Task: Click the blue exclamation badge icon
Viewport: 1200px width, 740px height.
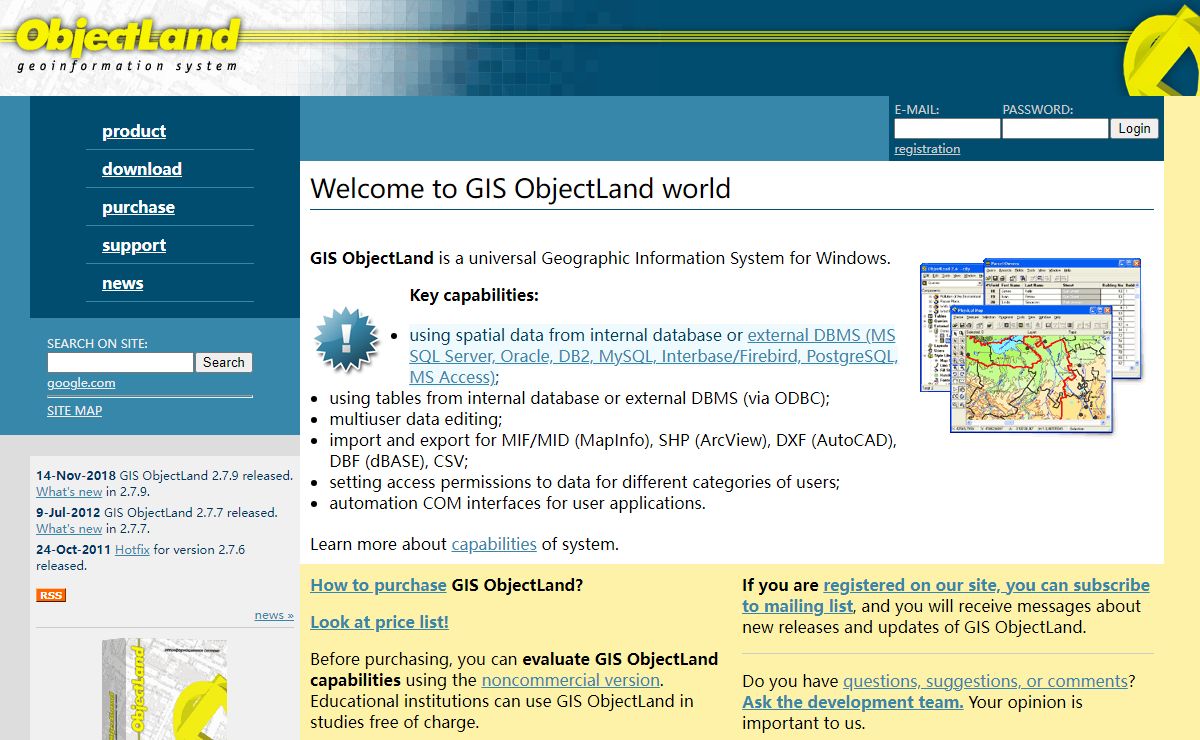Action: tap(346, 340)
